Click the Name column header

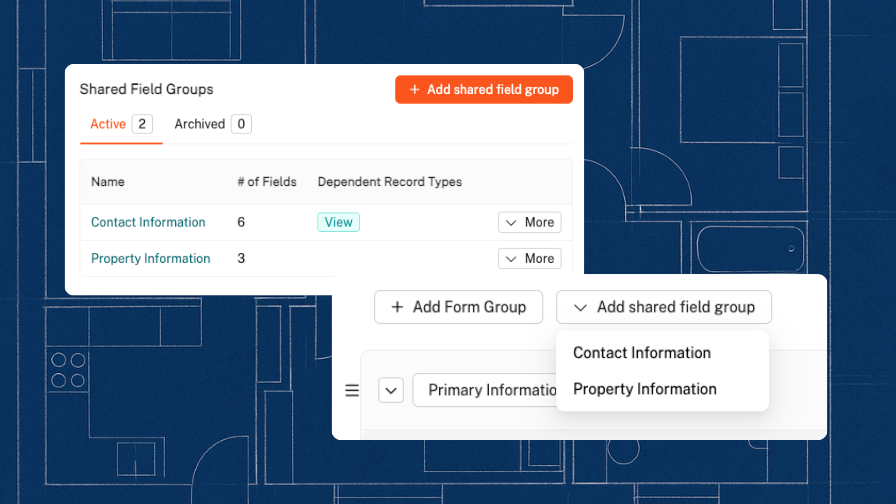(x=108, y=182)
